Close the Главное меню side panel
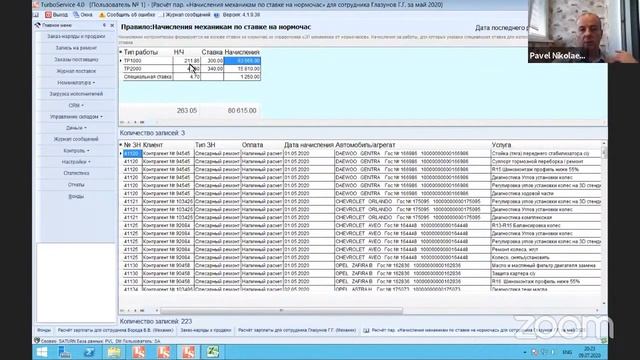The height and width of the screenshot is (360, 640). point(112,25)
